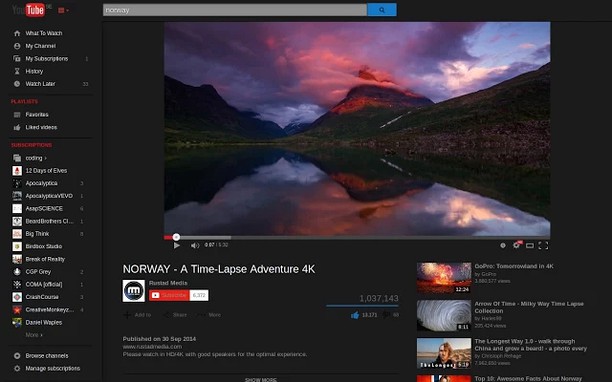Click the video frame to play
612x382 pixels.
[357, 128]
